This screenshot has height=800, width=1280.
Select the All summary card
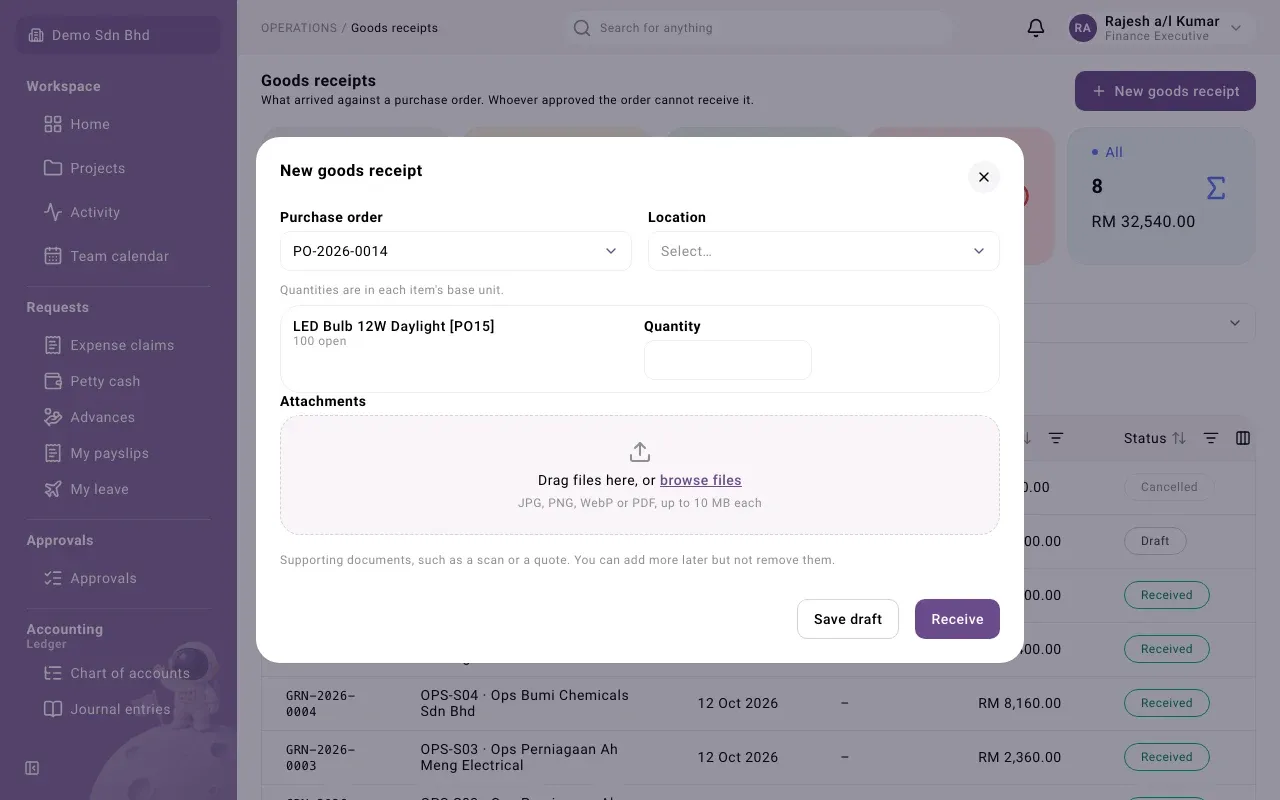pos(1161,196)
